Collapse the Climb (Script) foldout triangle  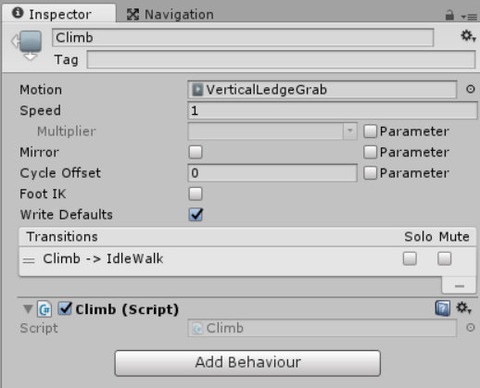click(28, 309)
